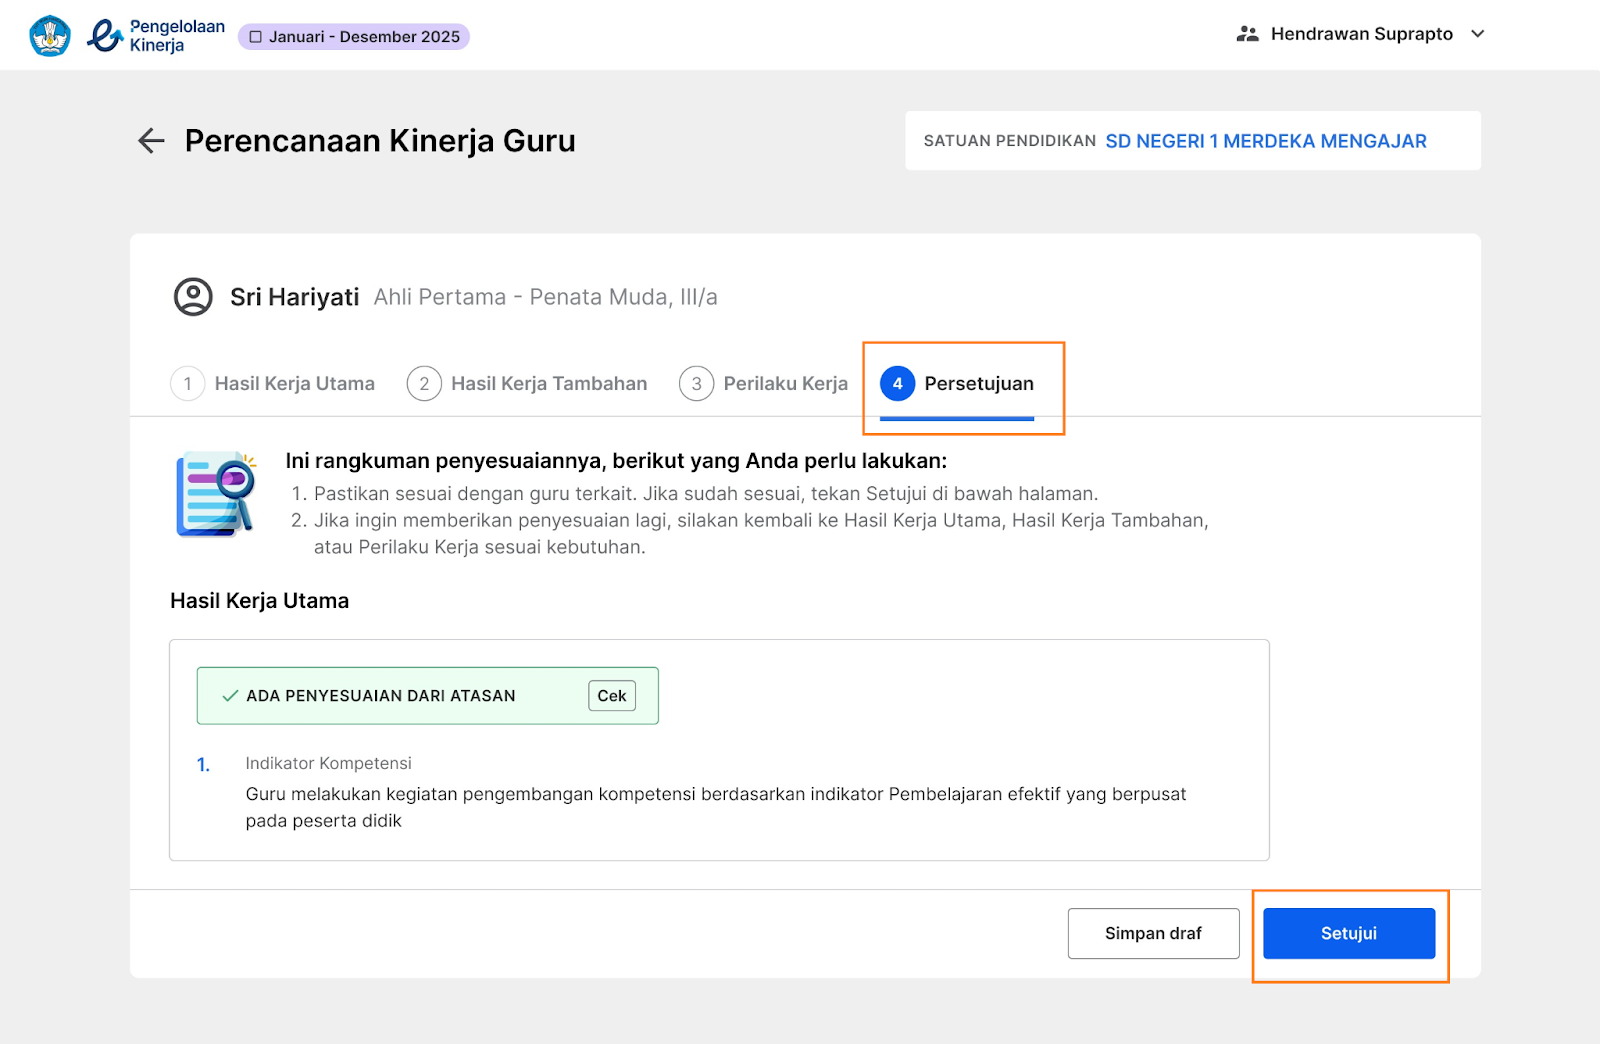The width and height of the screenshot is (1600, 1044).
Task: Click instruction line starting with Pastikan sesuai dengan guru terkait
Action: (x=706, y=494)
